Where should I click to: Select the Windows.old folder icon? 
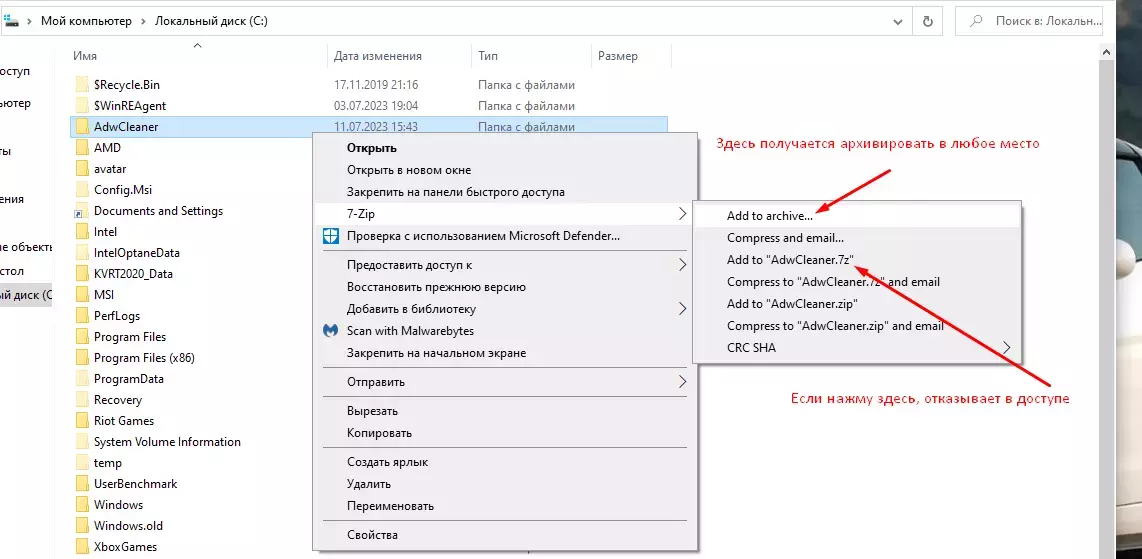[81, 526]
